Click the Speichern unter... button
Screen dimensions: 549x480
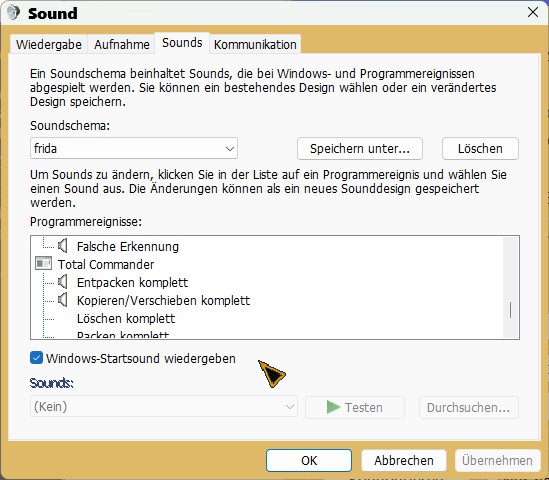[360, 148]
